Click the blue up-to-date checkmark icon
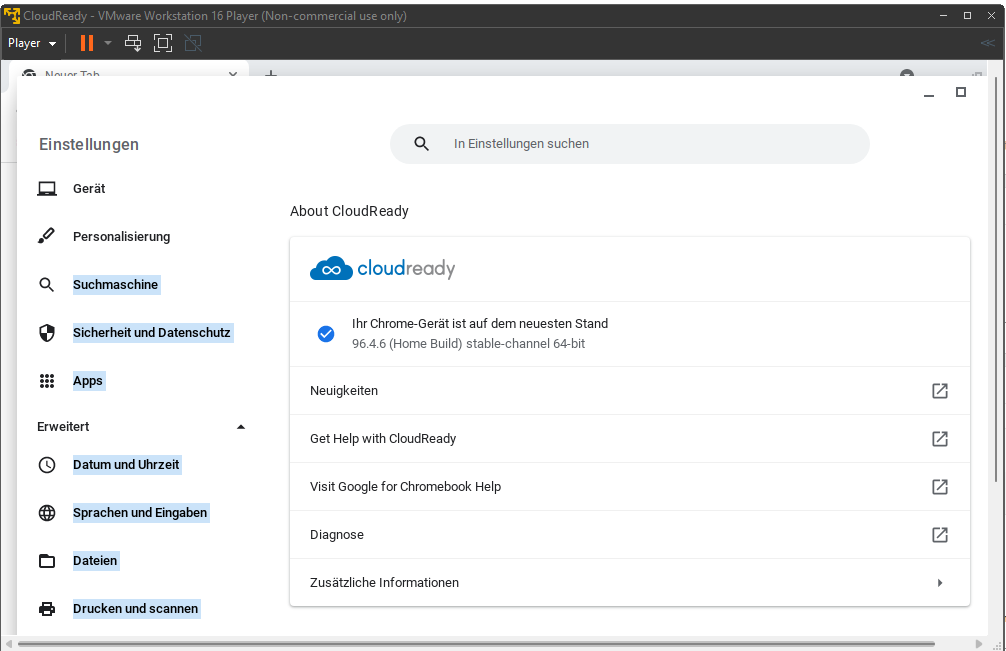Image resolution: width=1006 pixels, height=651 pixels. (x=326, y=334)
